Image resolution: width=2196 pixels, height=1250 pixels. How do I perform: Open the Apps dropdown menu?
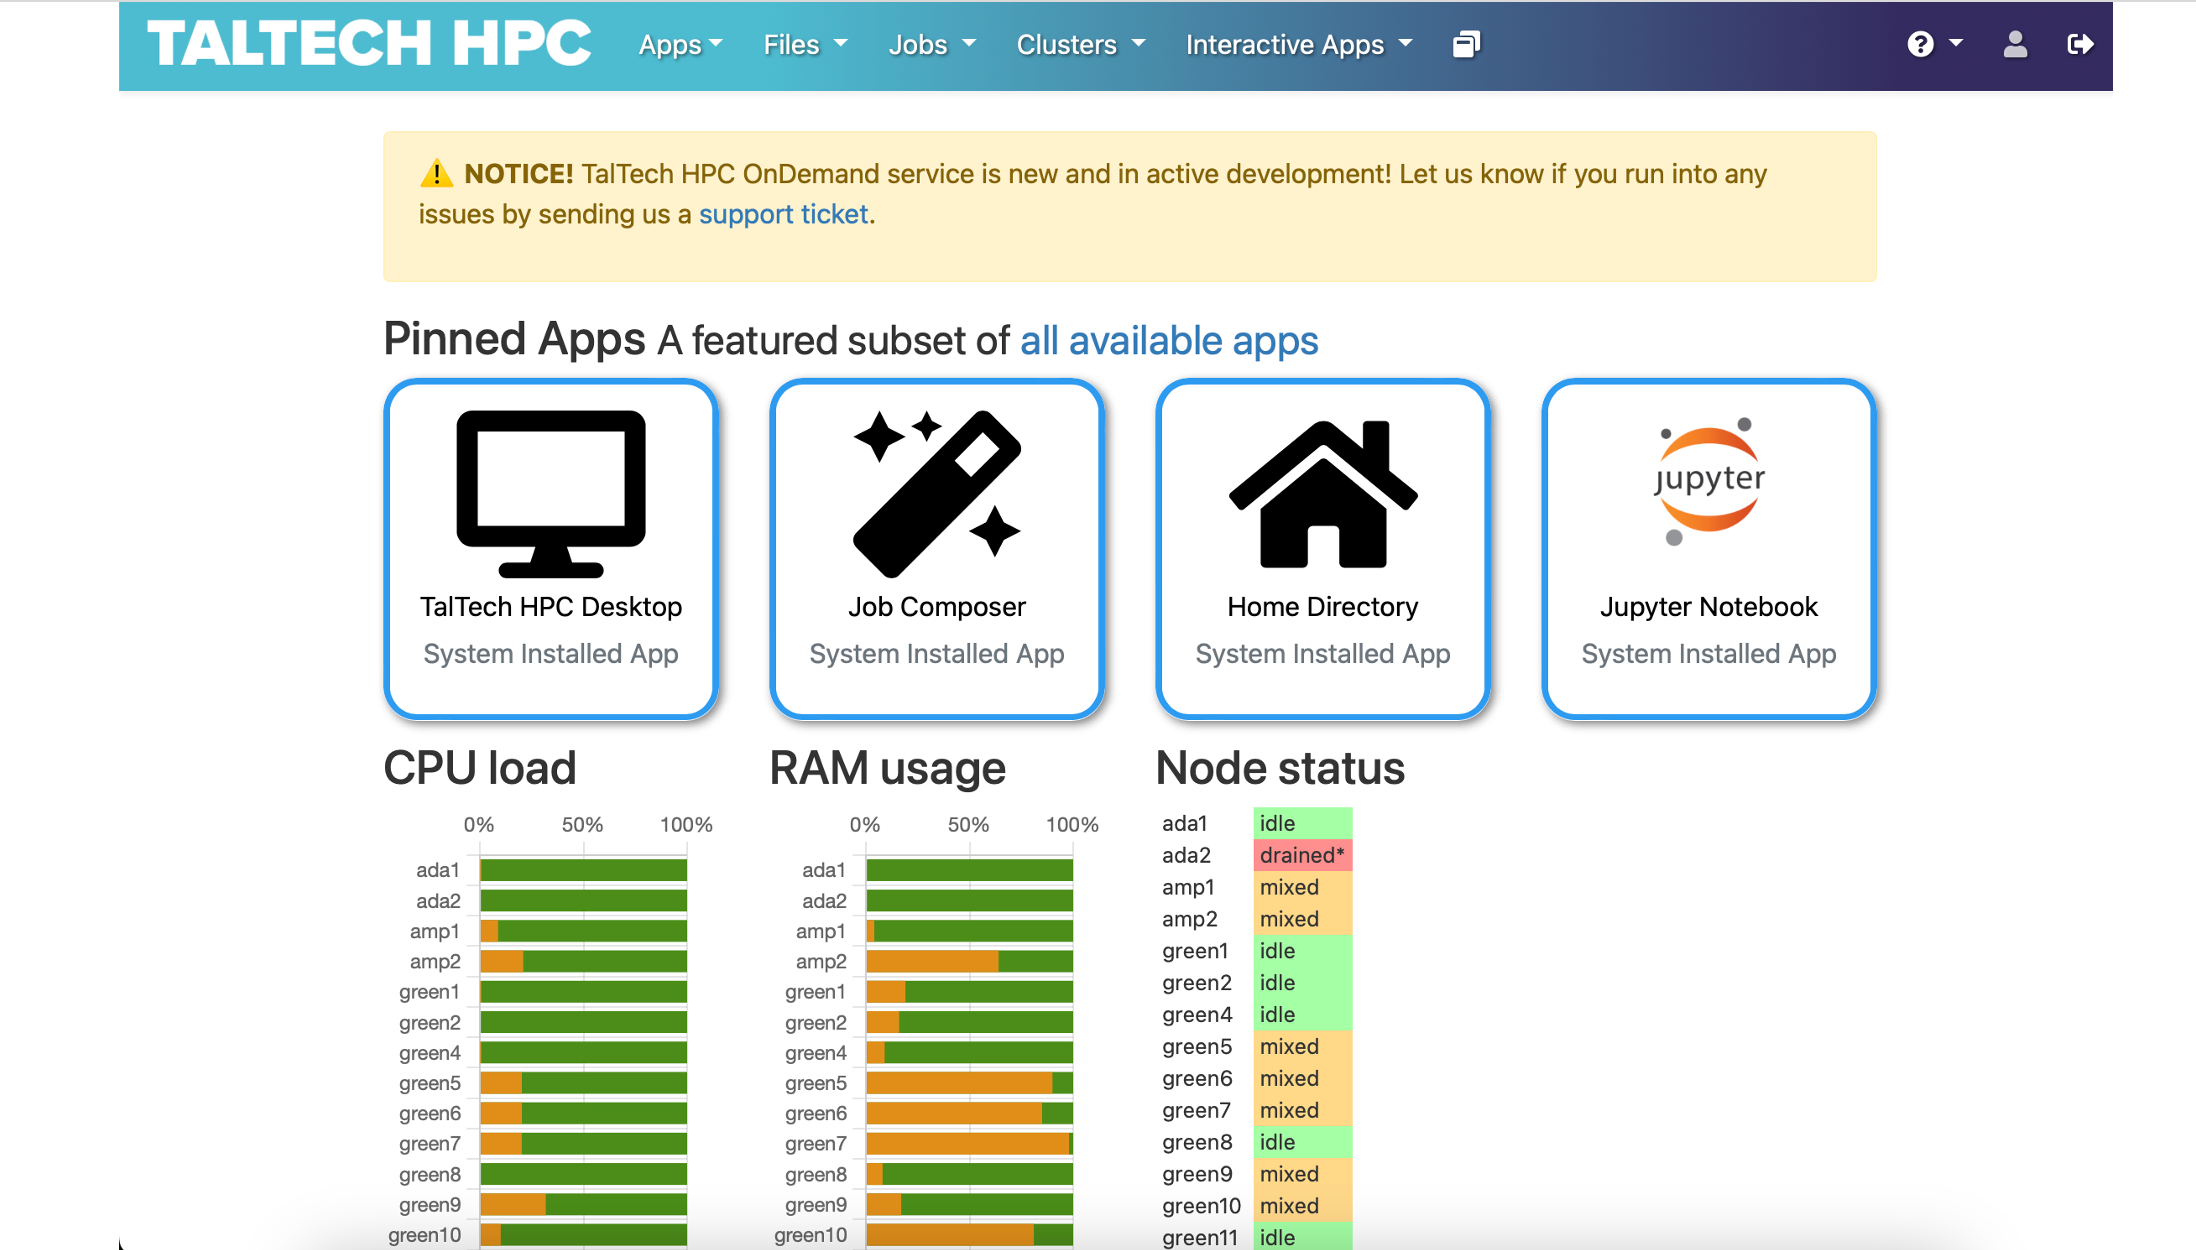click(680, 45)
